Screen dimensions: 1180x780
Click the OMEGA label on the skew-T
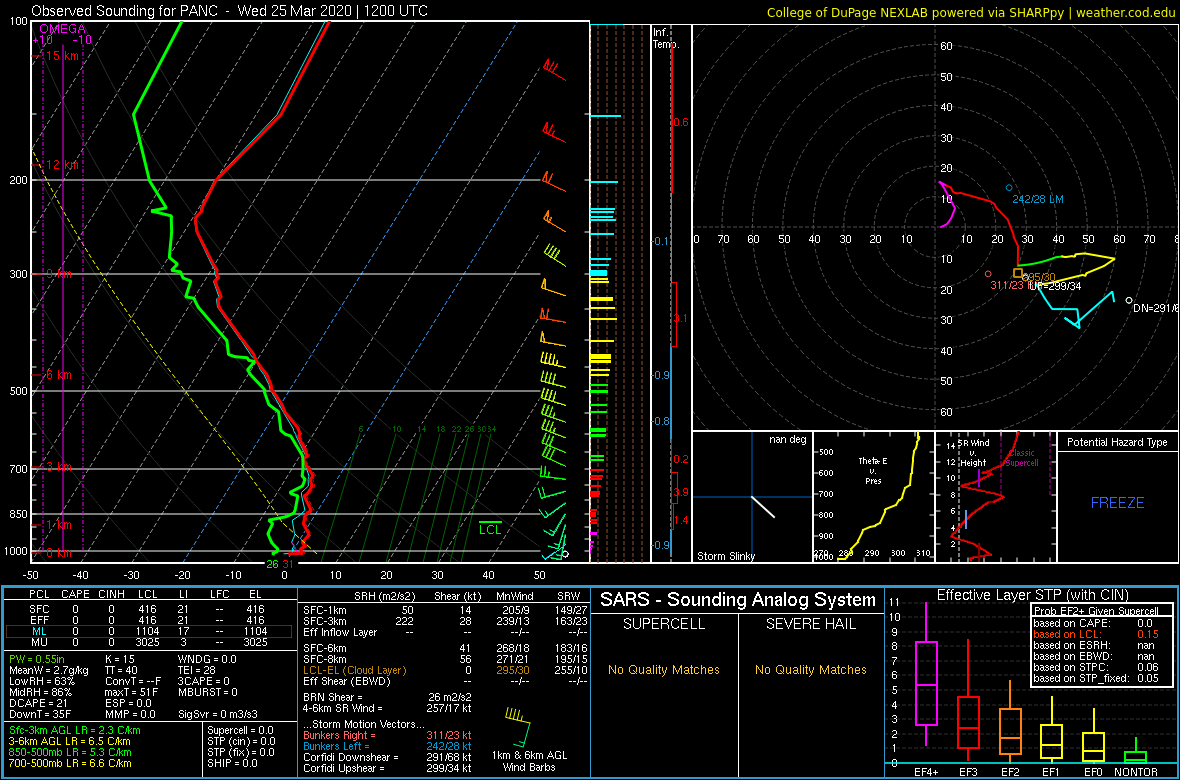click(62, 29)
